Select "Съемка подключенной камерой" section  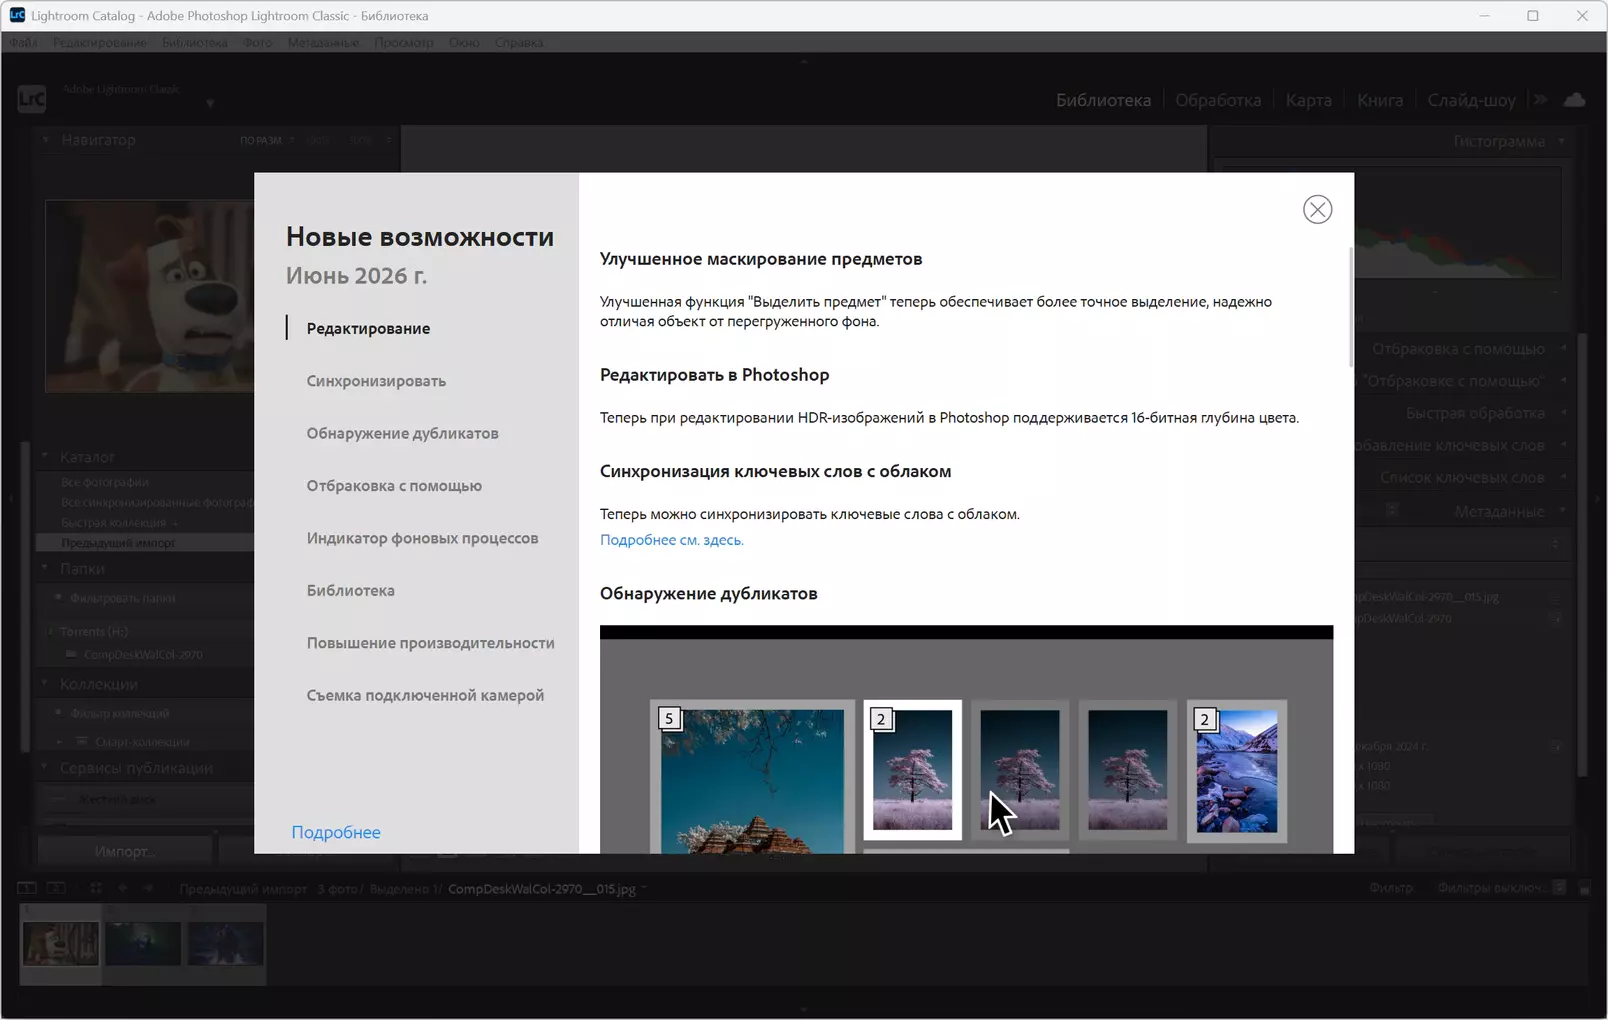click(x=425, y=695)
